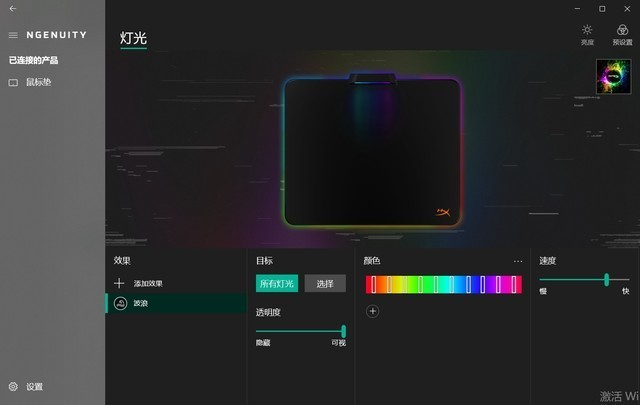Click the 颜色 section heading
Viewport: 640px width, 405px height.
(x=372, y=260)
